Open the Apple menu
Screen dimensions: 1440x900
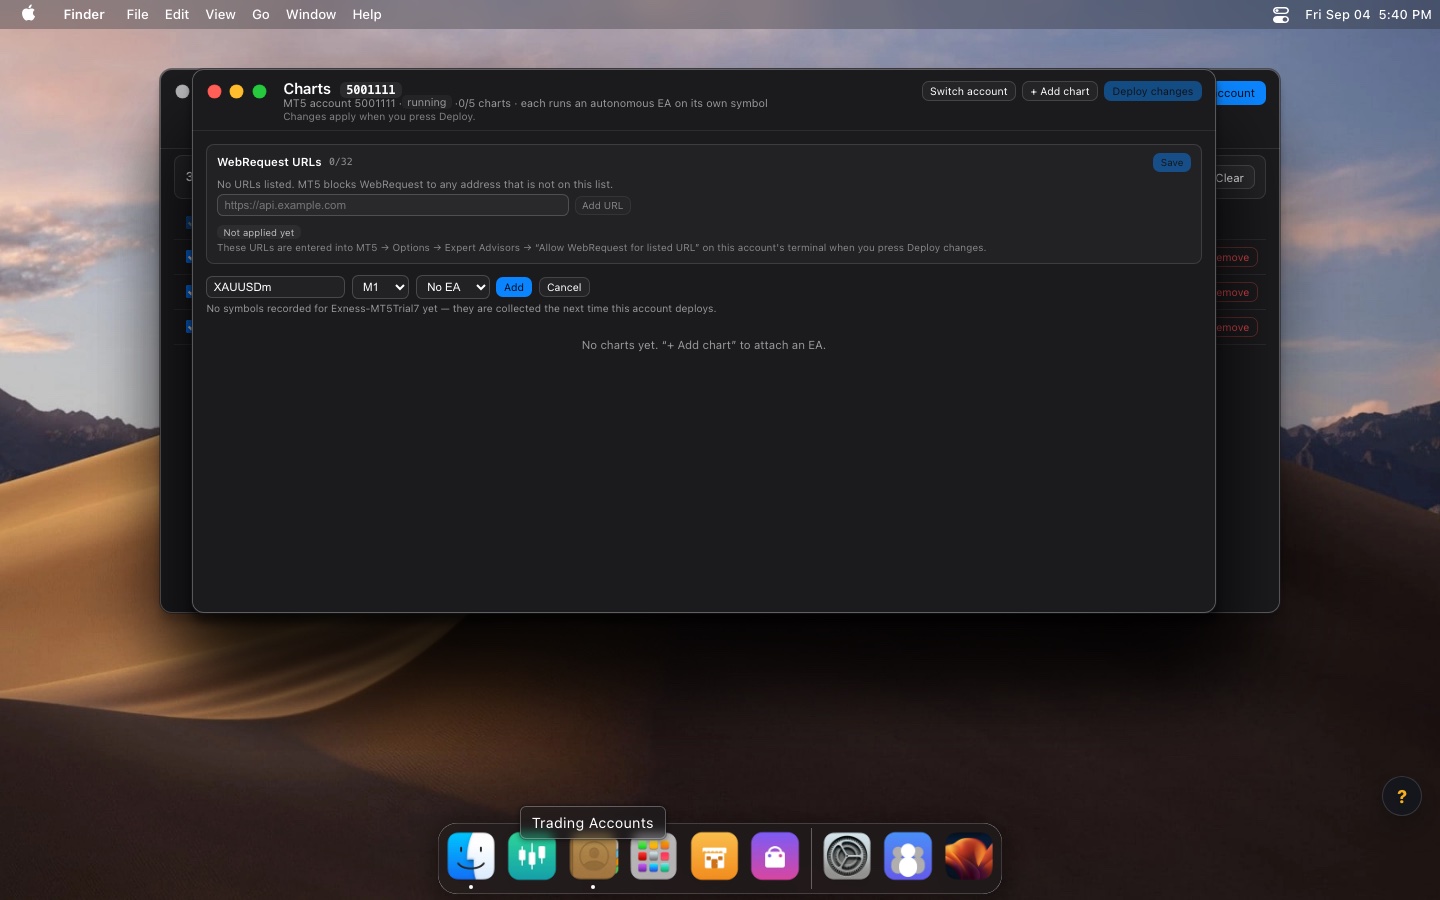pos(28,14)
